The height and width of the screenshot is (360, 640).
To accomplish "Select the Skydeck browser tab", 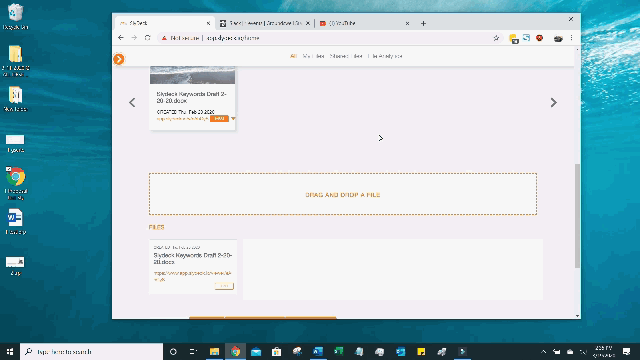I will coord(165,24).
